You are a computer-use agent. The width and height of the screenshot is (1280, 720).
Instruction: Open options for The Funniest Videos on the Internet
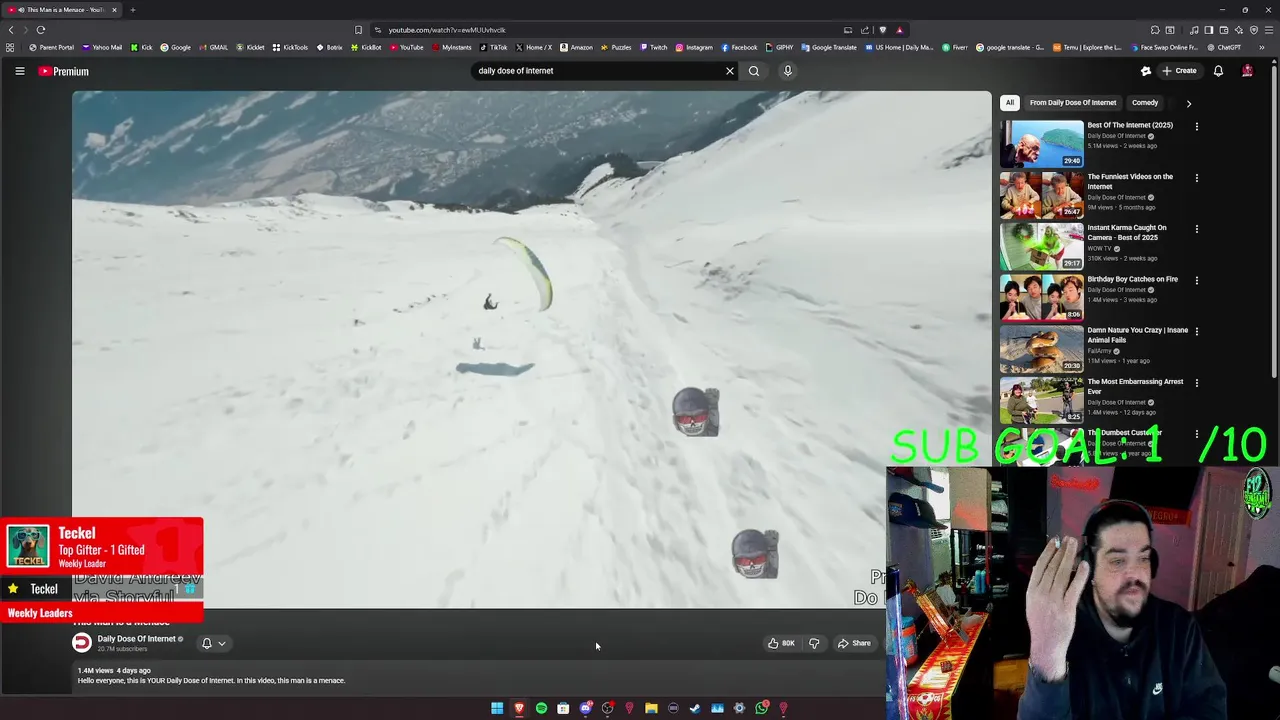pos(1196,178)
